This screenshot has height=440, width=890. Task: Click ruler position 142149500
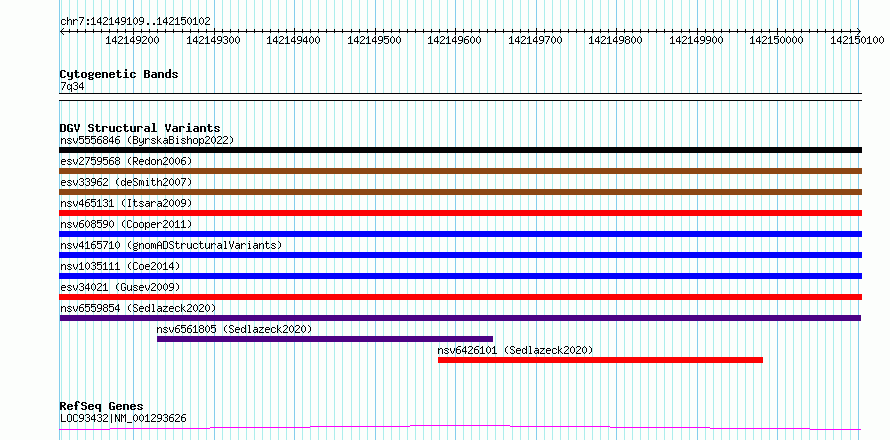[374, 40]
